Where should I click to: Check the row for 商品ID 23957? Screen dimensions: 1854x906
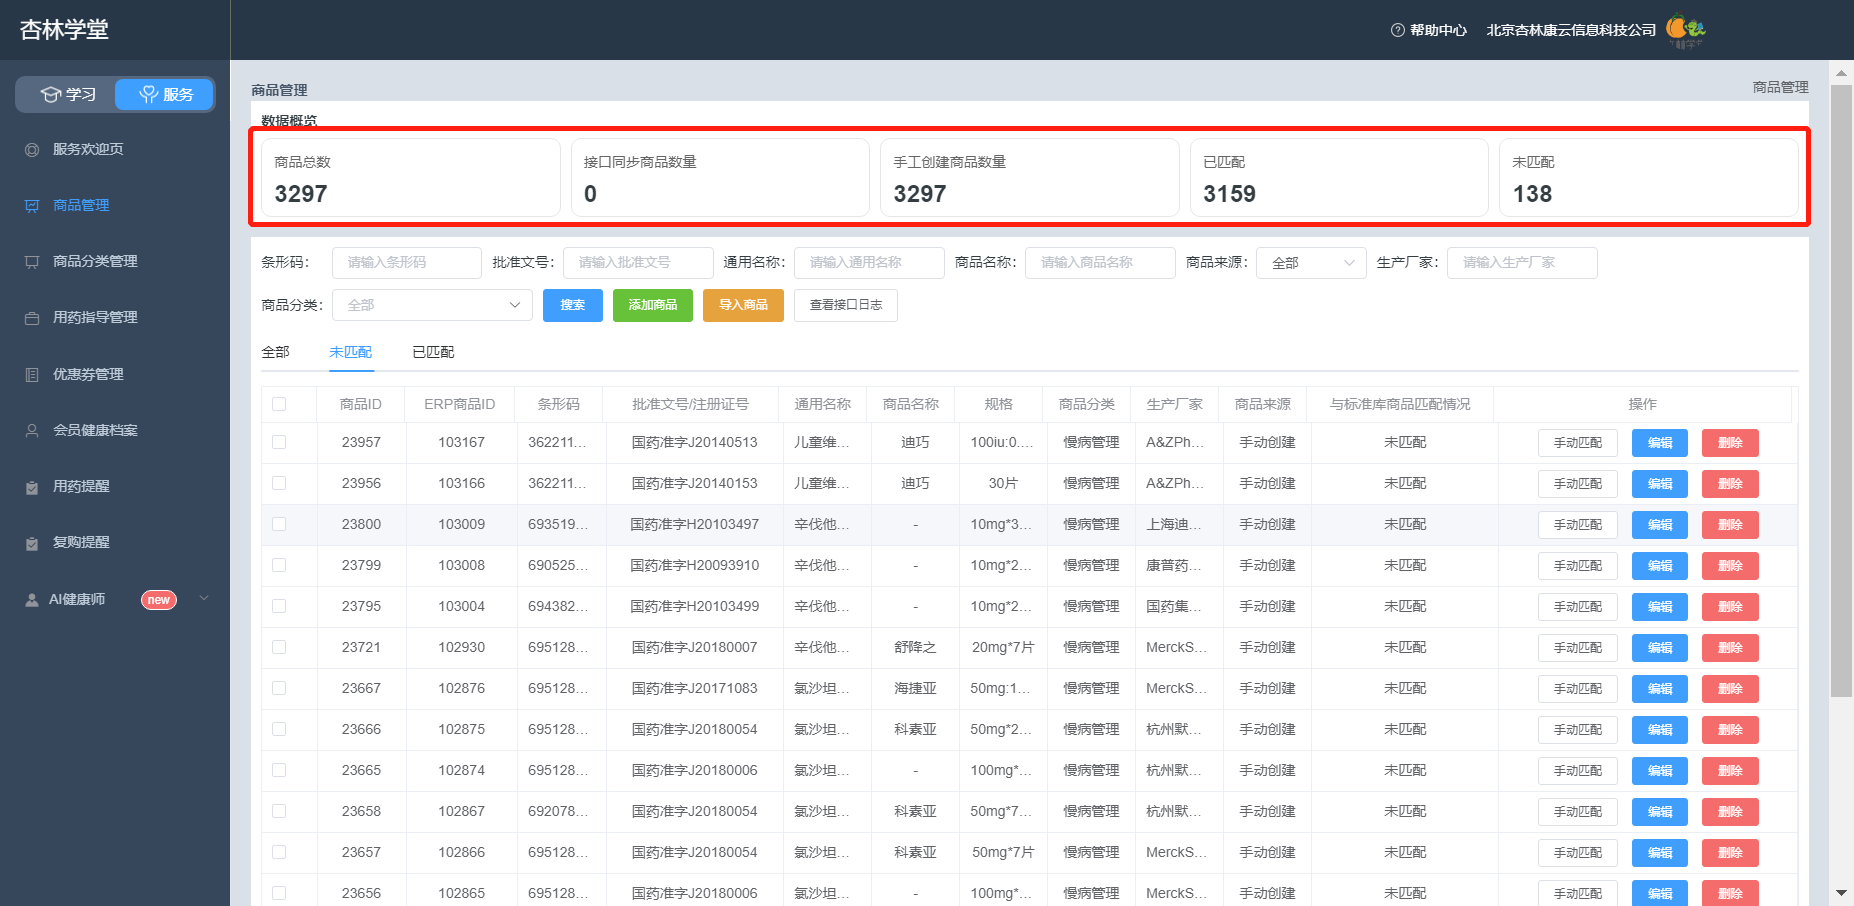tap(279, 442)
